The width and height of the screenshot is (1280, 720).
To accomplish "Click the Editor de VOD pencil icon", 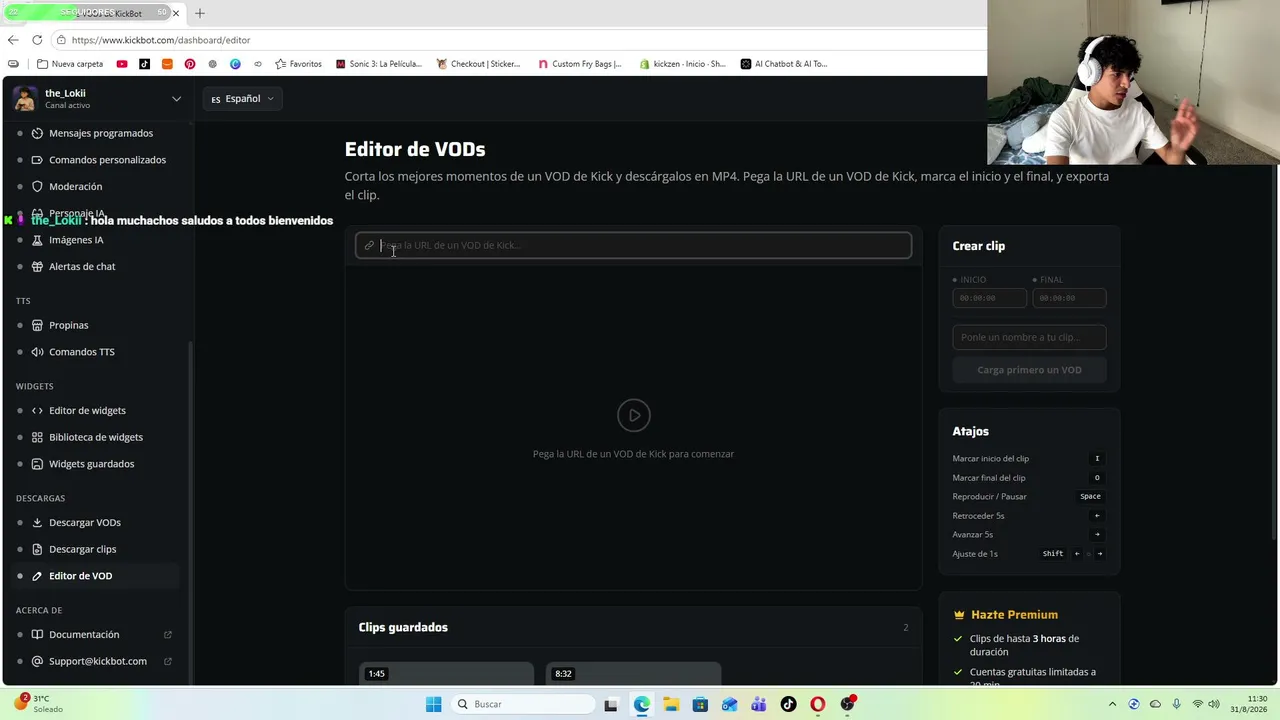I will tap(37, 576).
